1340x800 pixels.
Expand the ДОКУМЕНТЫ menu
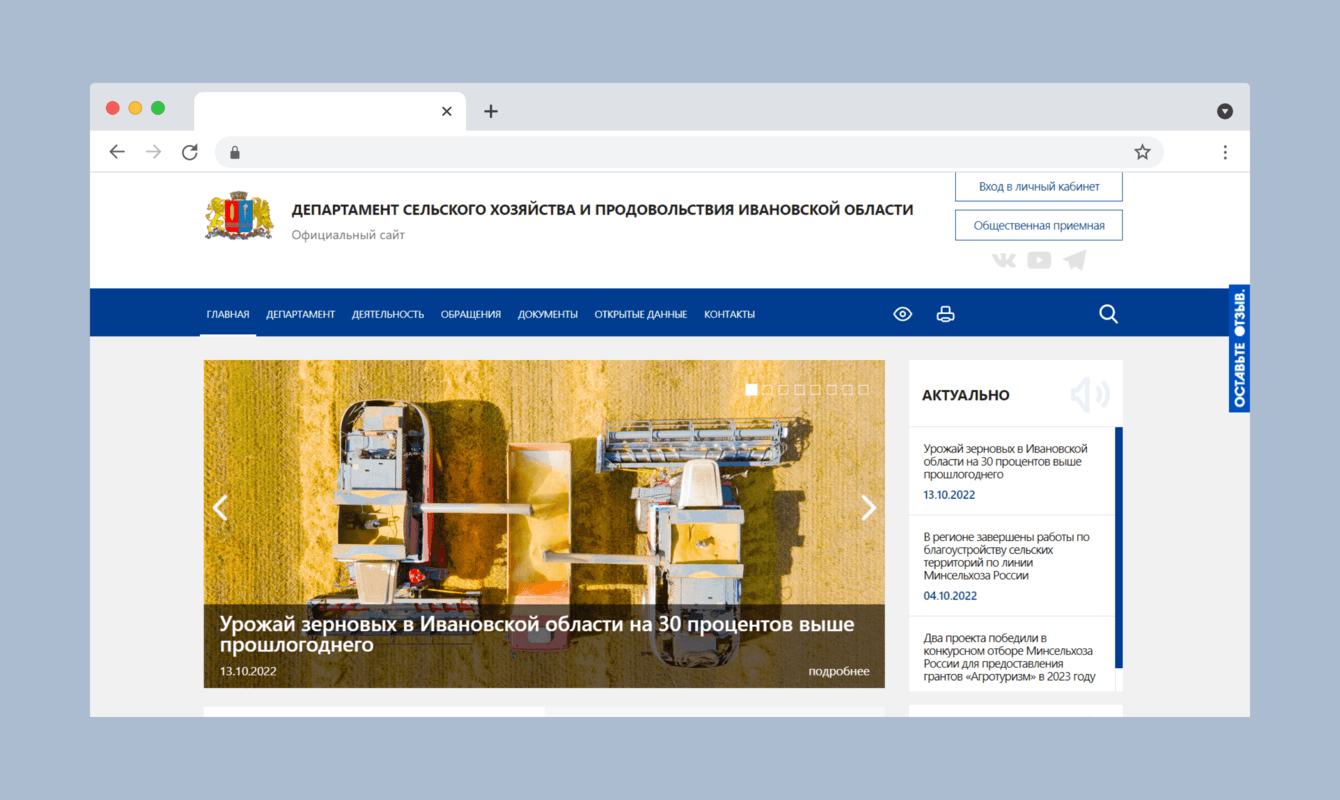[548, 313]
